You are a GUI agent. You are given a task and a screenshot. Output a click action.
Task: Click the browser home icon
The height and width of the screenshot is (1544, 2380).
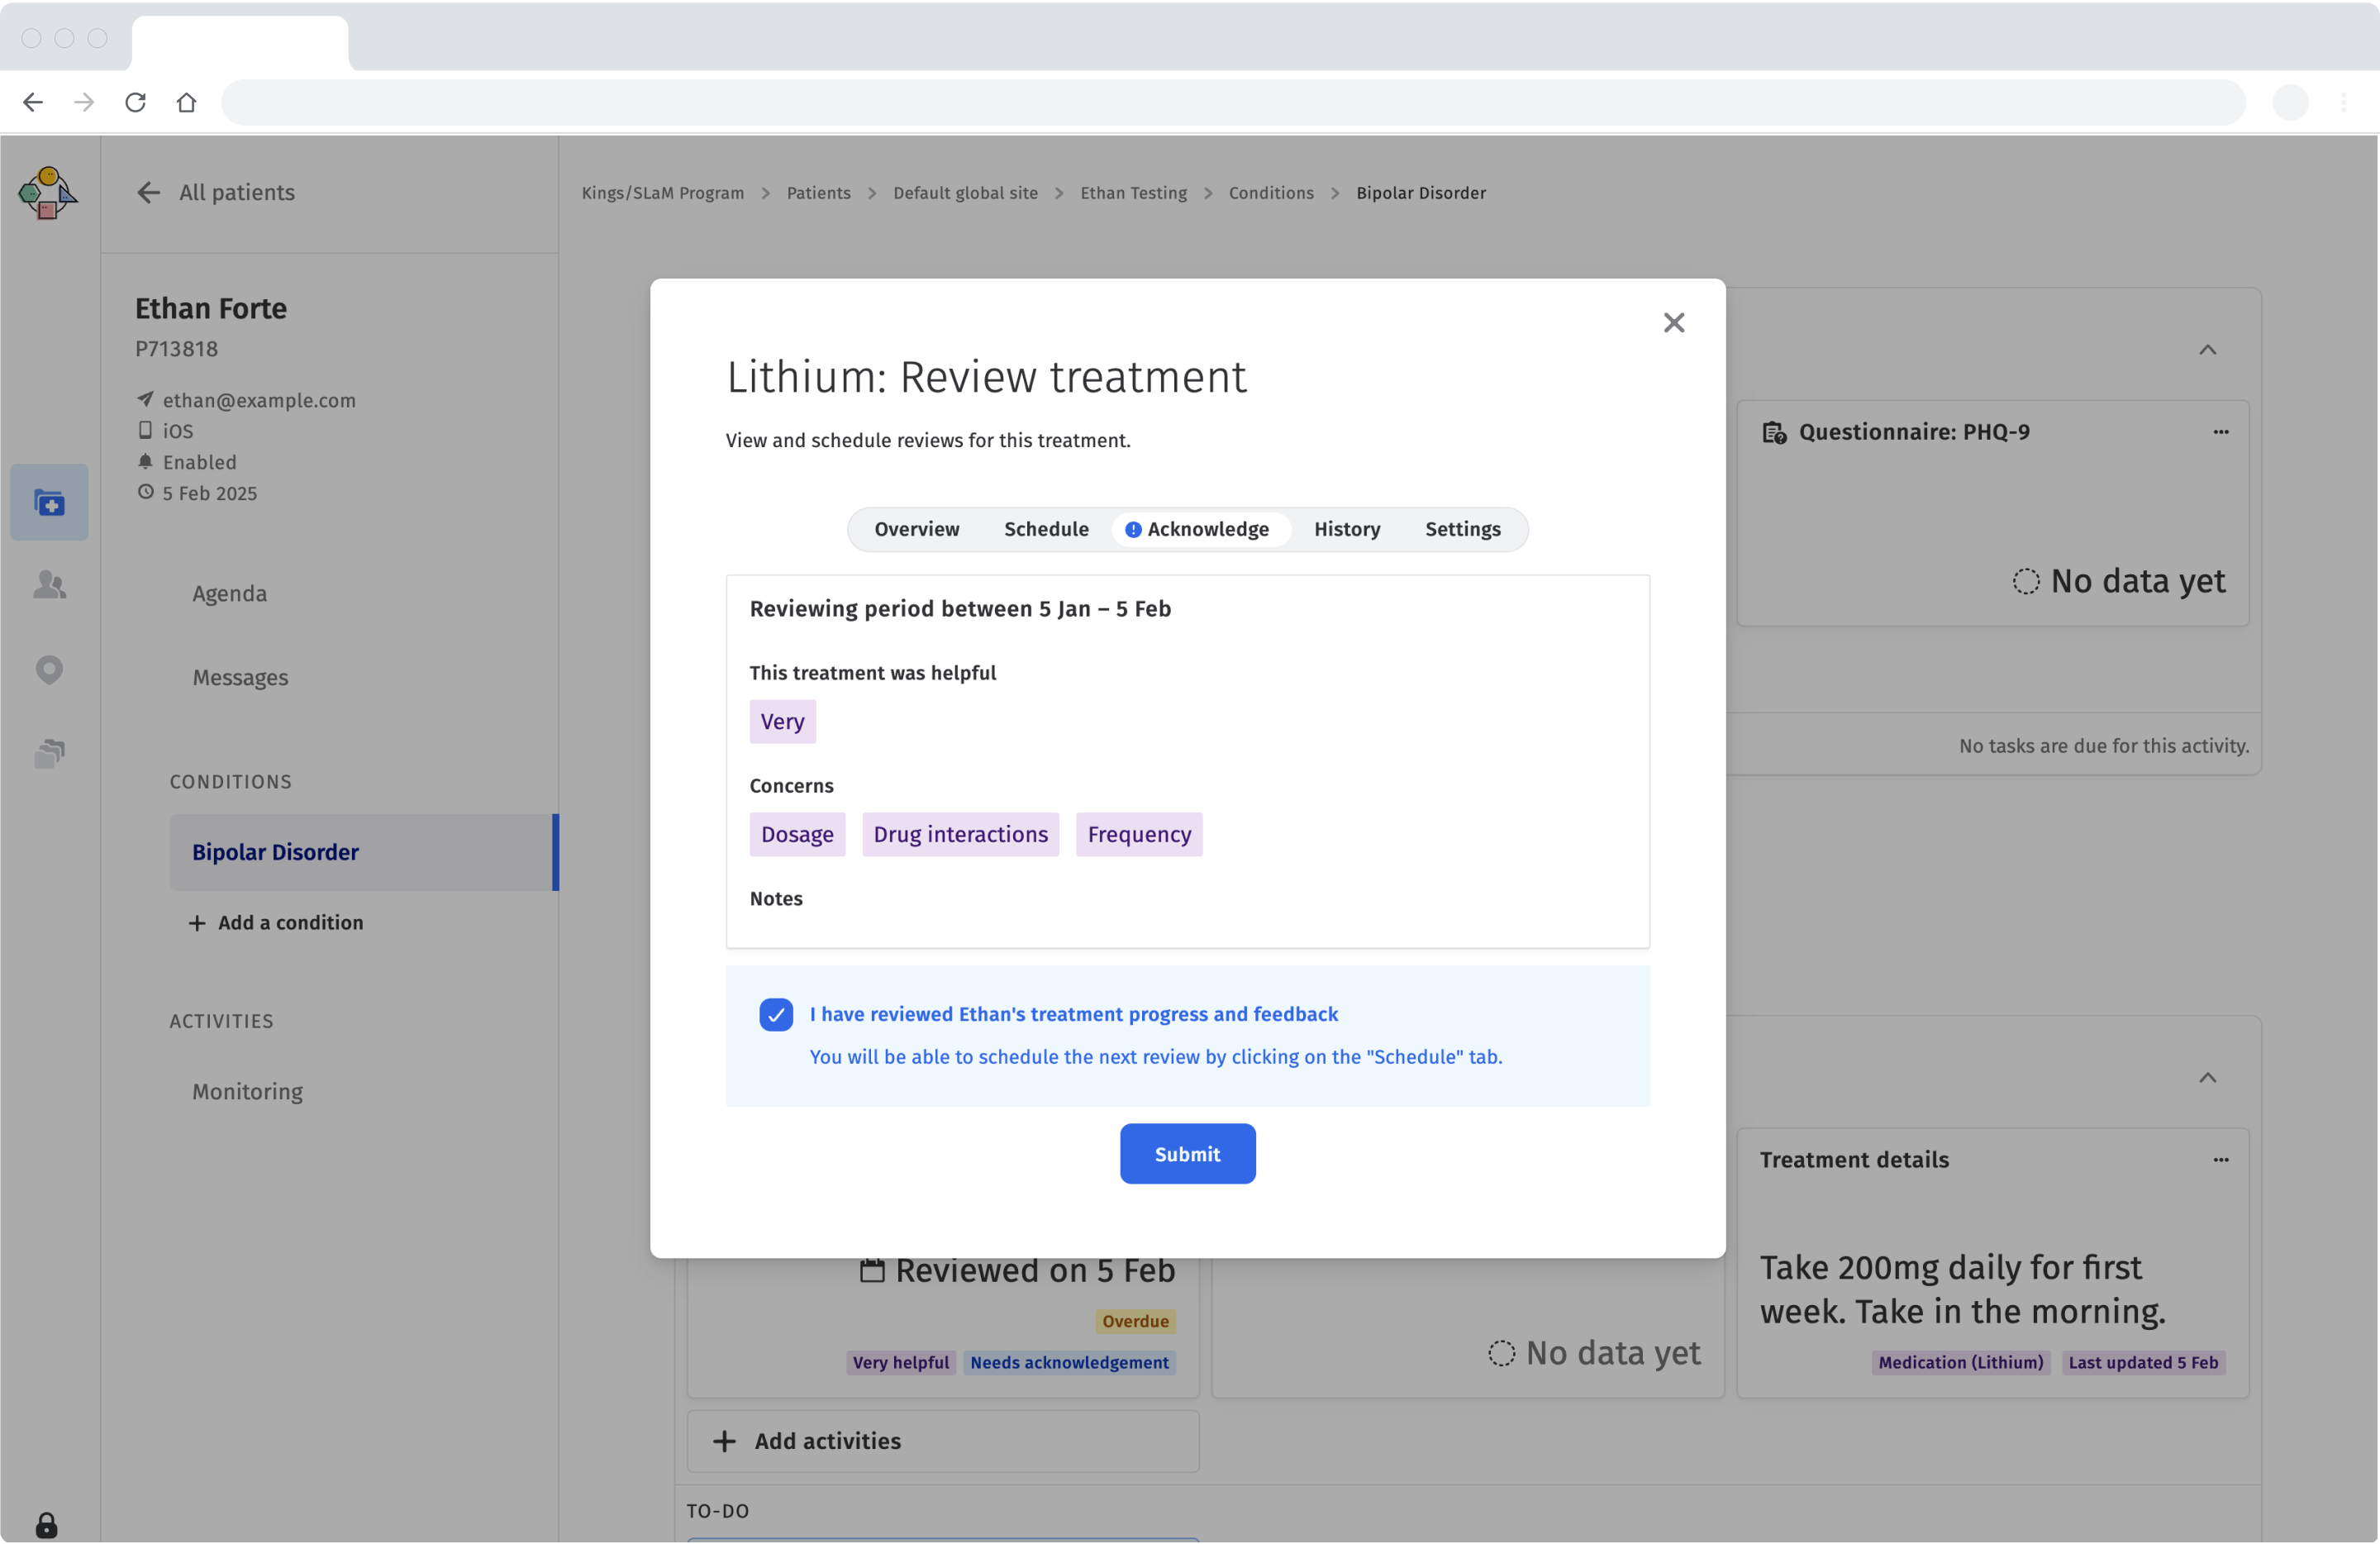click(x=186, y=102)
